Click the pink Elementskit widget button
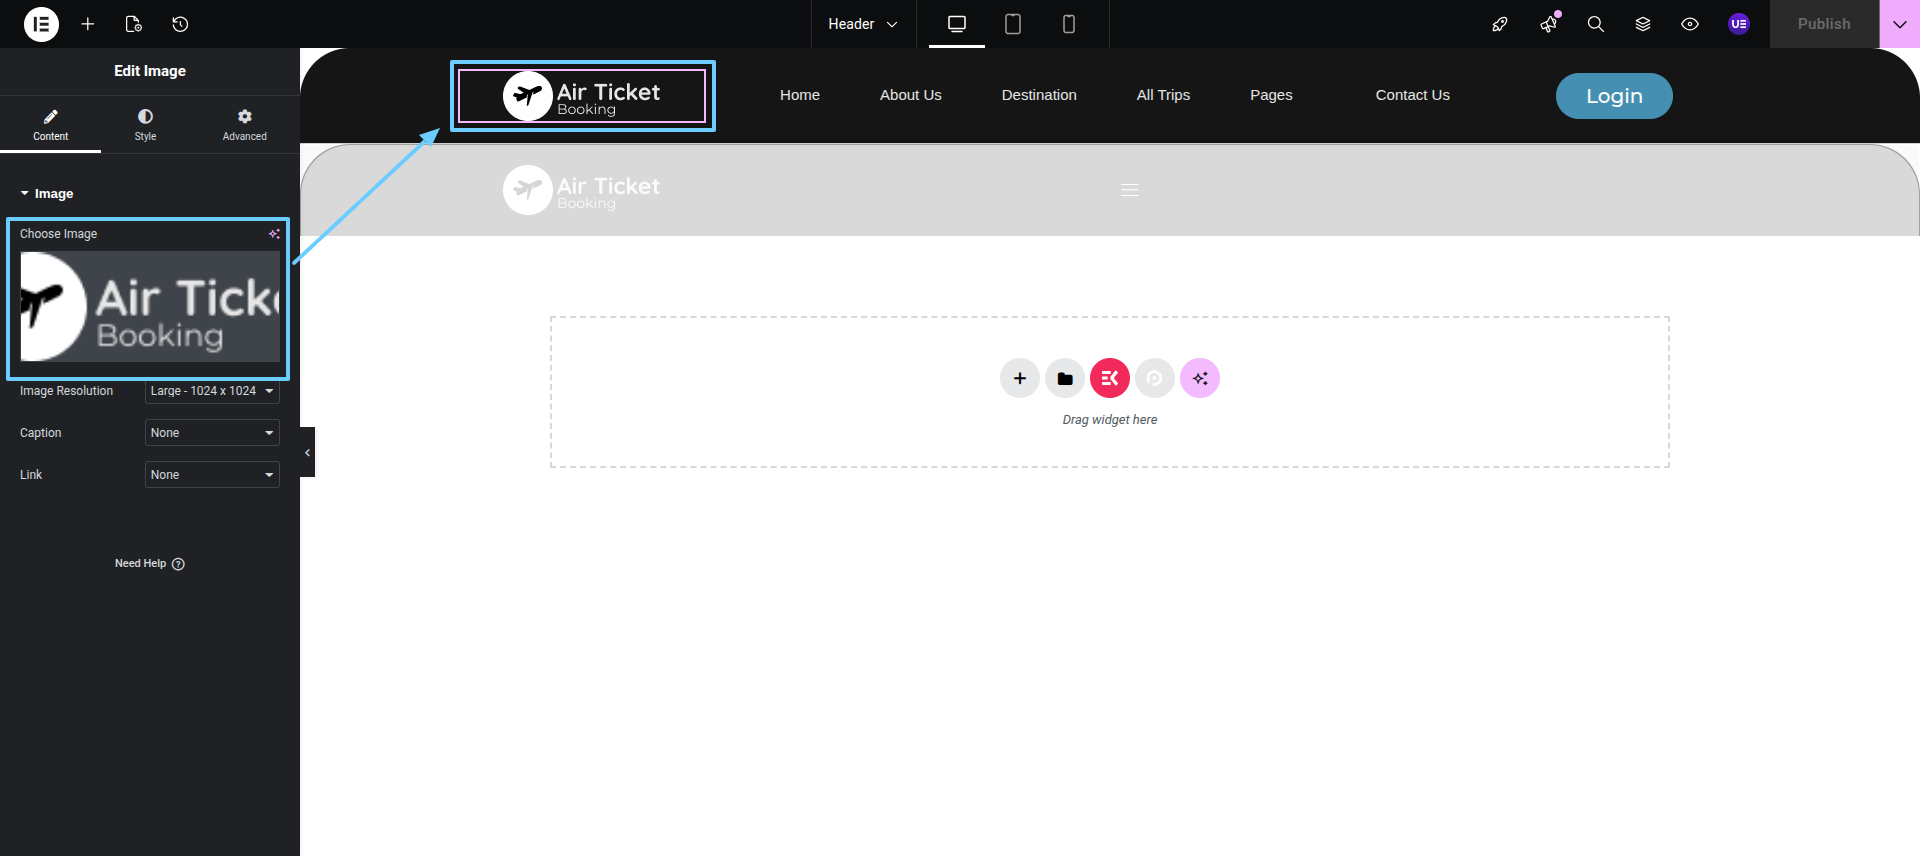 click(x=1109, y=378)
